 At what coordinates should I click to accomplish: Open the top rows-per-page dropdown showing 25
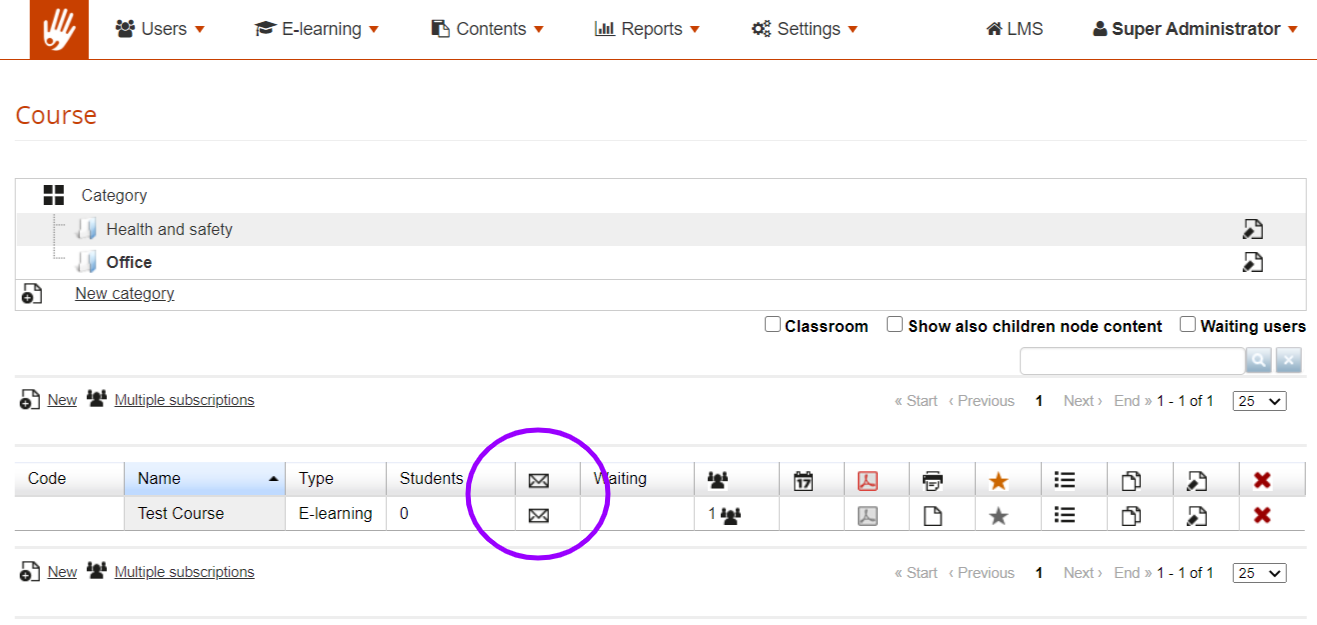(x=1259, y=401)
